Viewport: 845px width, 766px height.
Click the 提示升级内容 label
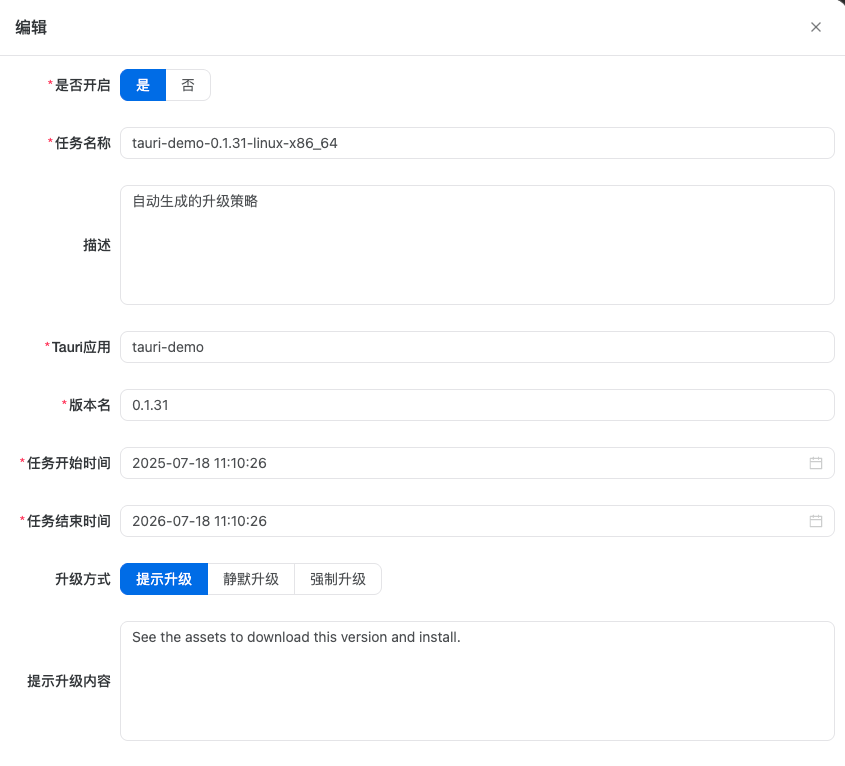click(x=69, y=681)
